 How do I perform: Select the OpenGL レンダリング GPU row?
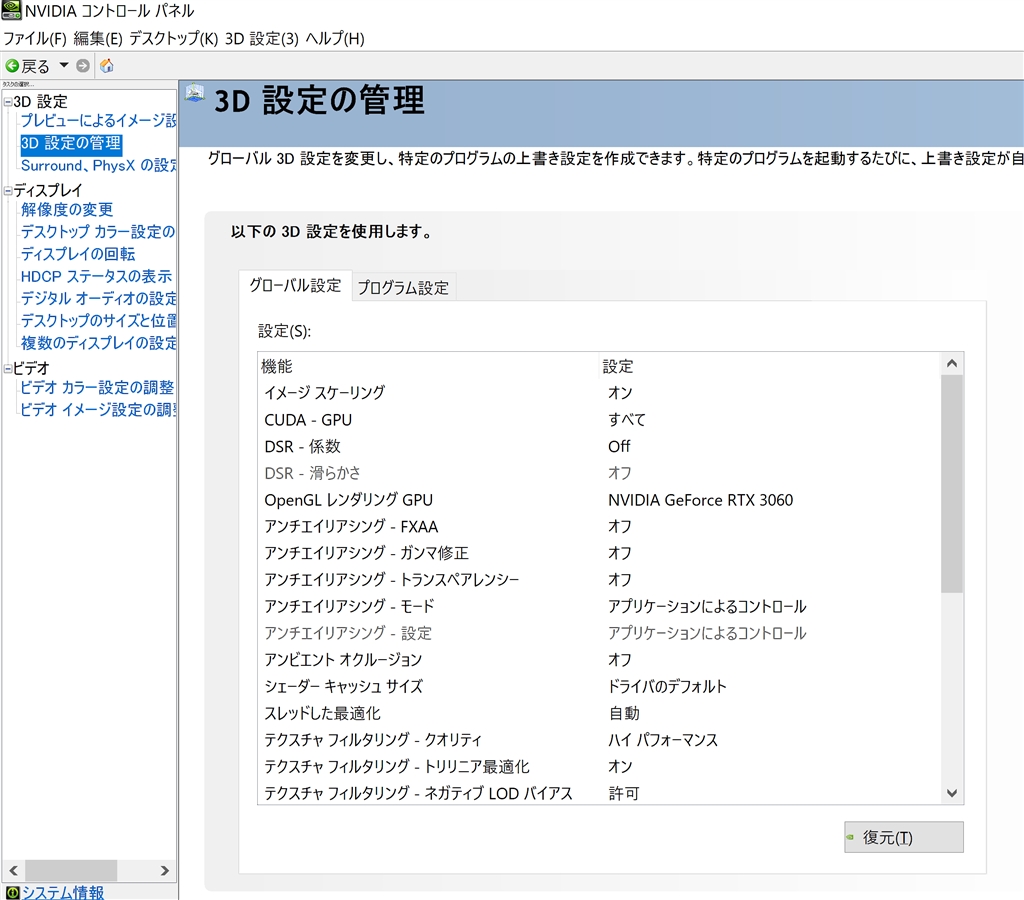(599, 500)
